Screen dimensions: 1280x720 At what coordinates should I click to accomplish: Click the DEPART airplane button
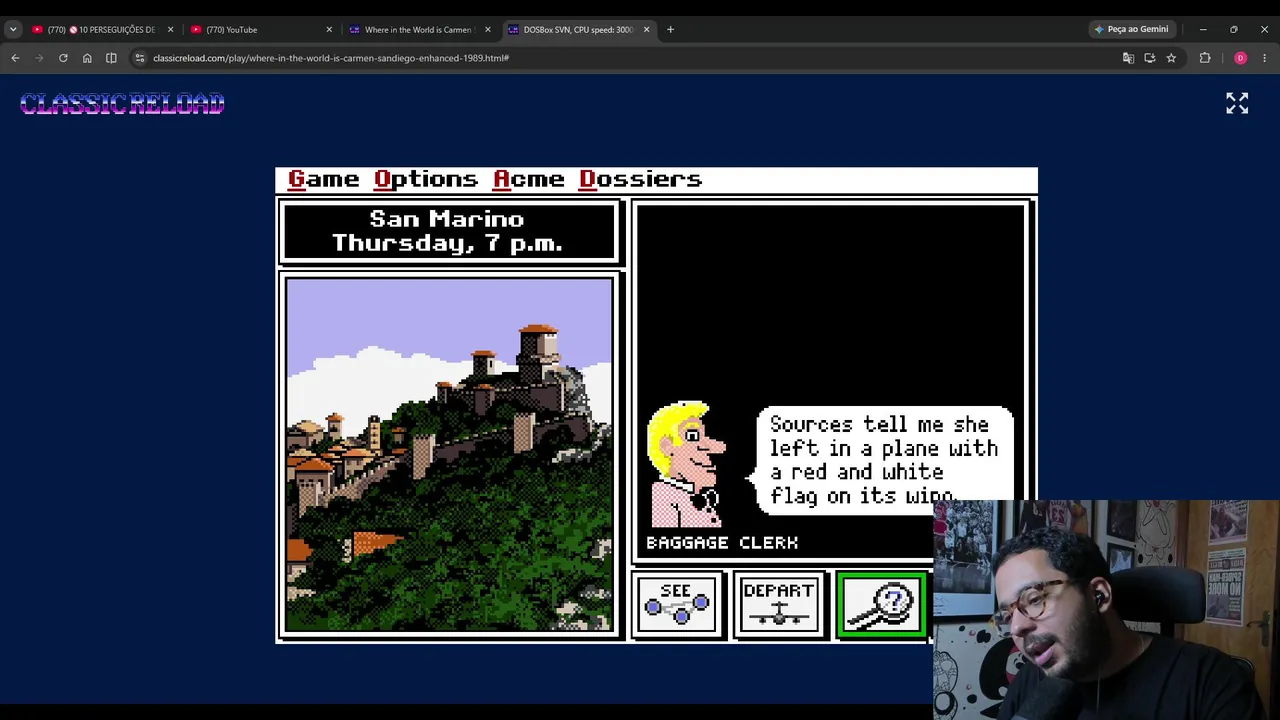click(779, 604)
